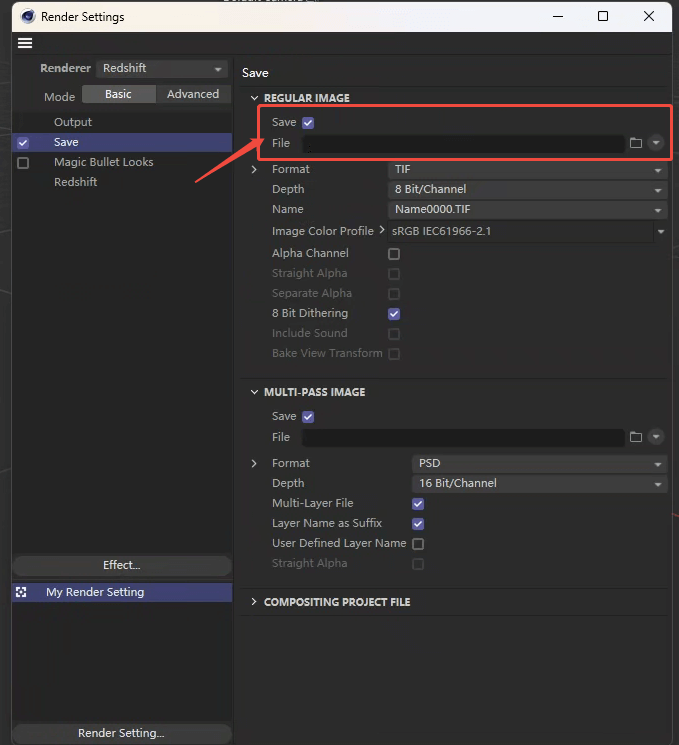The height and width of the screenshot is (745, 679).
Task: Maximize the Render Settings window
Action: [x=603, y=17]
